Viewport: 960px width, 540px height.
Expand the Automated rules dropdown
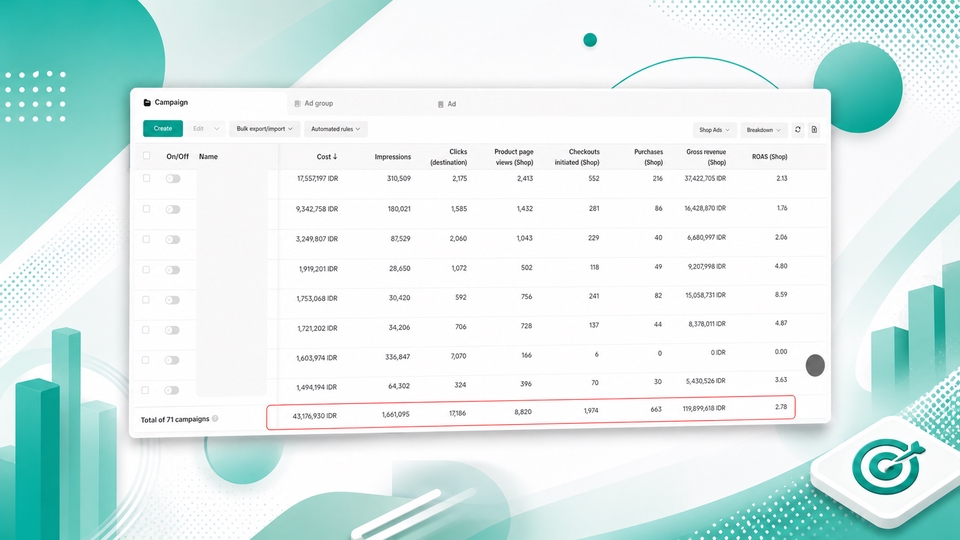(336, 129)
